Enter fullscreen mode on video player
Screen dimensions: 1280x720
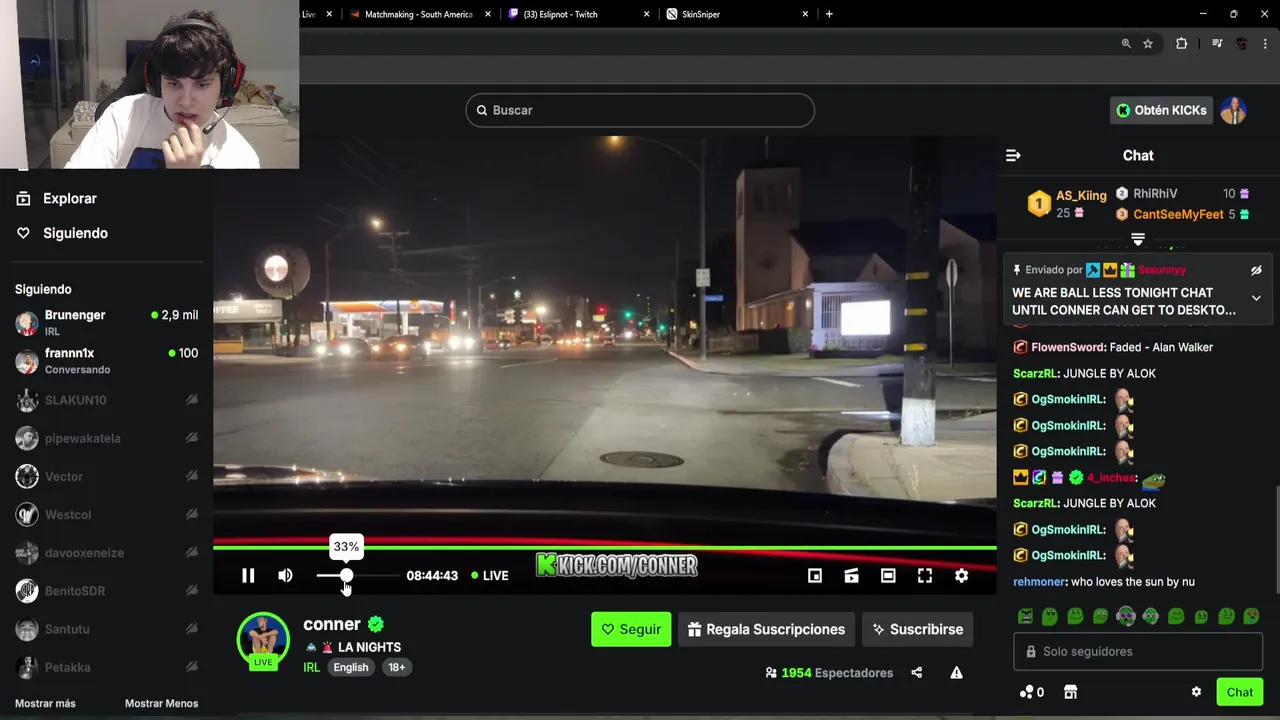(x=924, y=575)
